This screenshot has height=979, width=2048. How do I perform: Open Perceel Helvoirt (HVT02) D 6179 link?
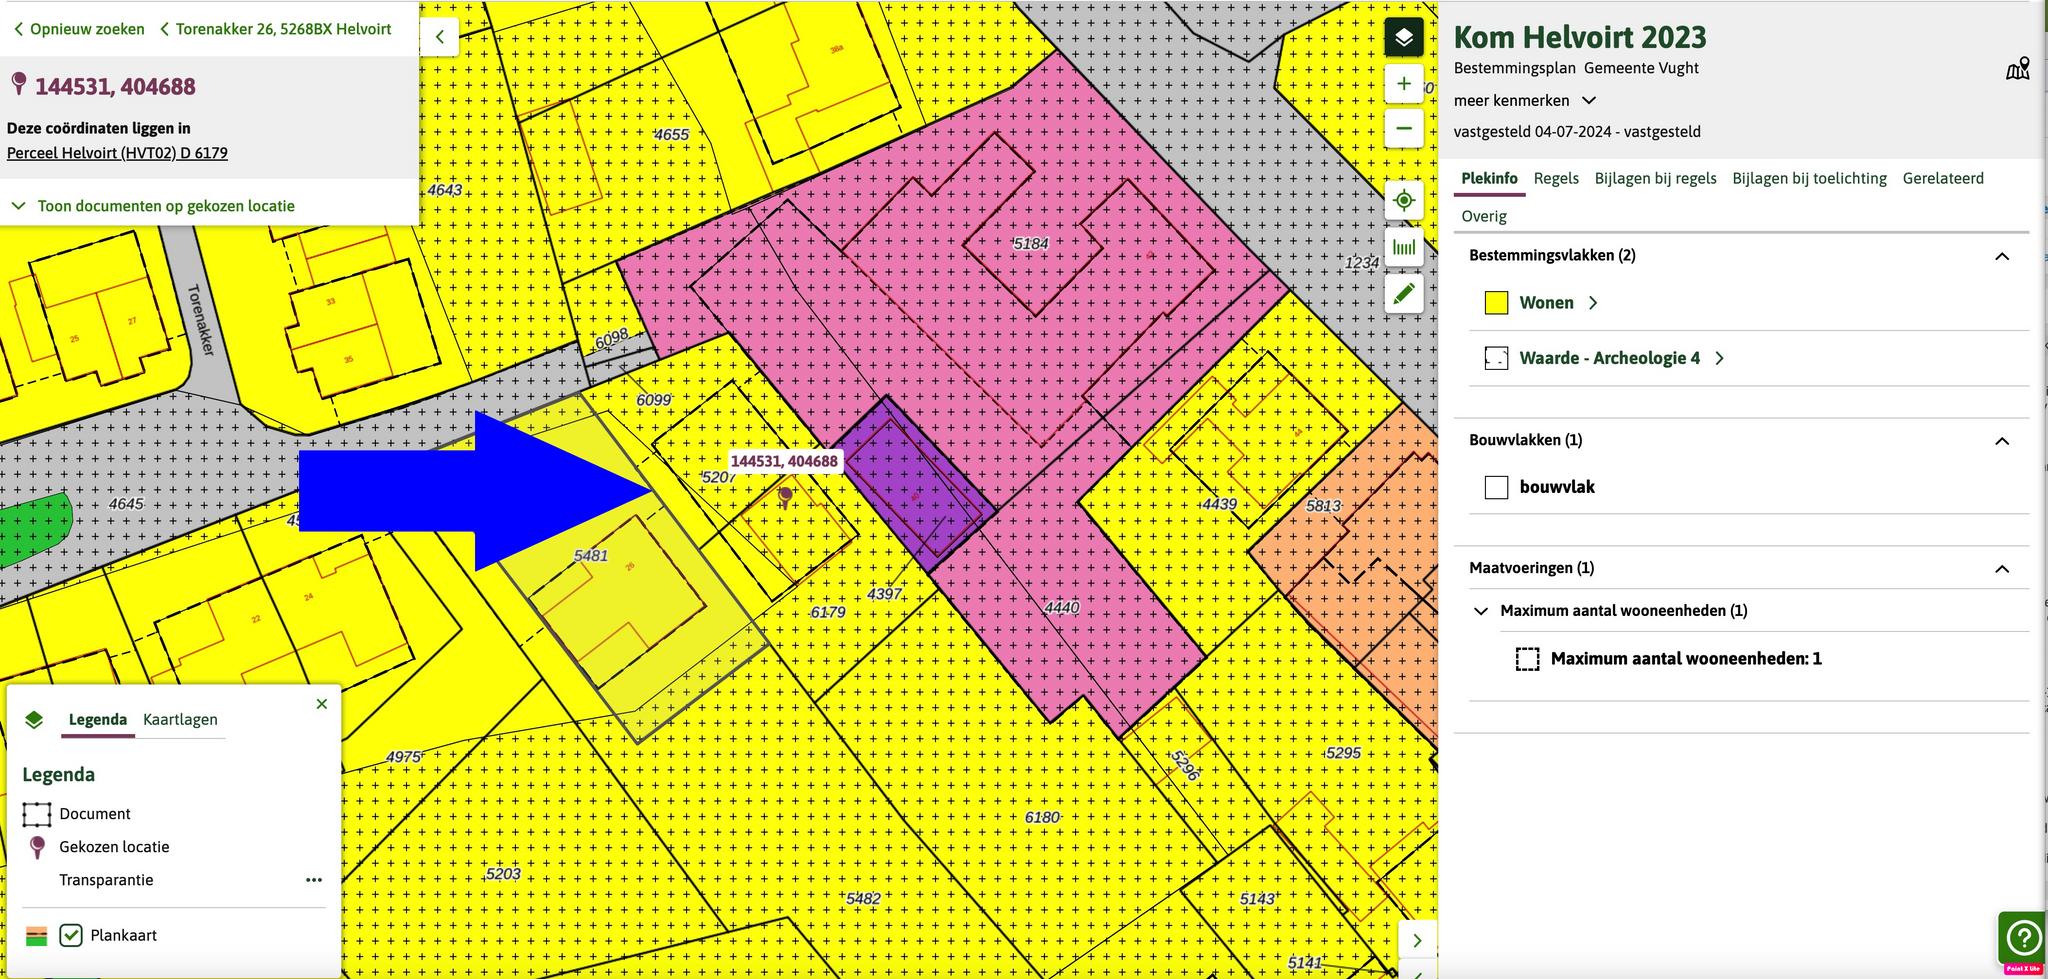(x=117, y=153)
